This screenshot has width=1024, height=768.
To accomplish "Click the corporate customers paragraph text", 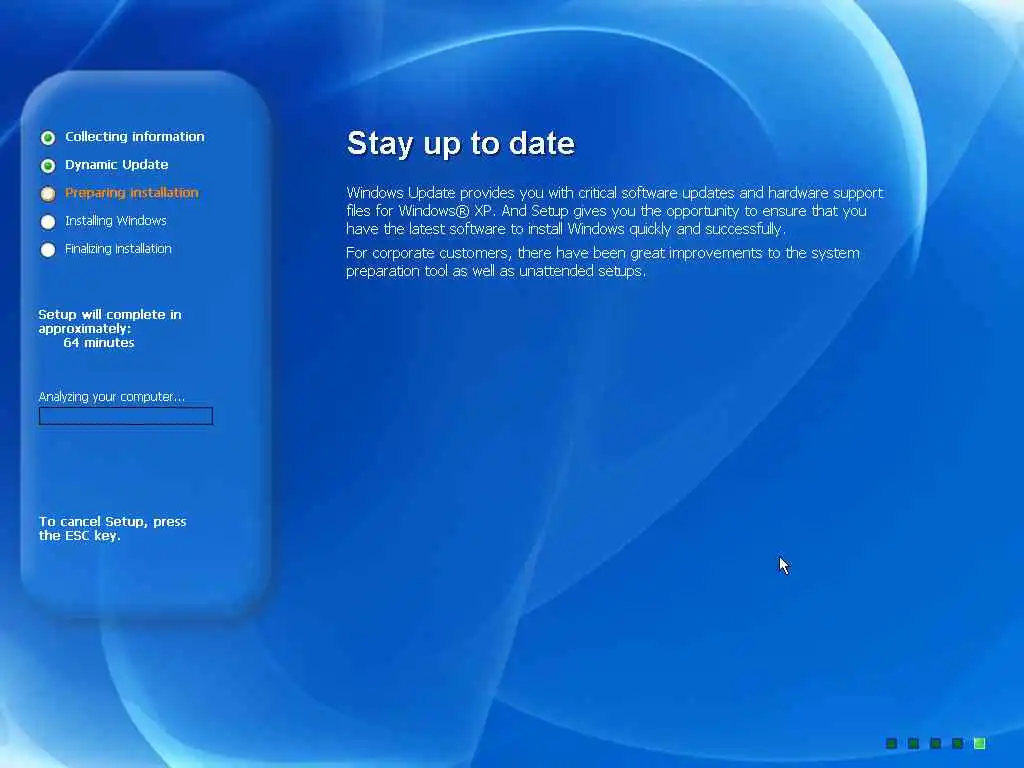I will point(603,262).
